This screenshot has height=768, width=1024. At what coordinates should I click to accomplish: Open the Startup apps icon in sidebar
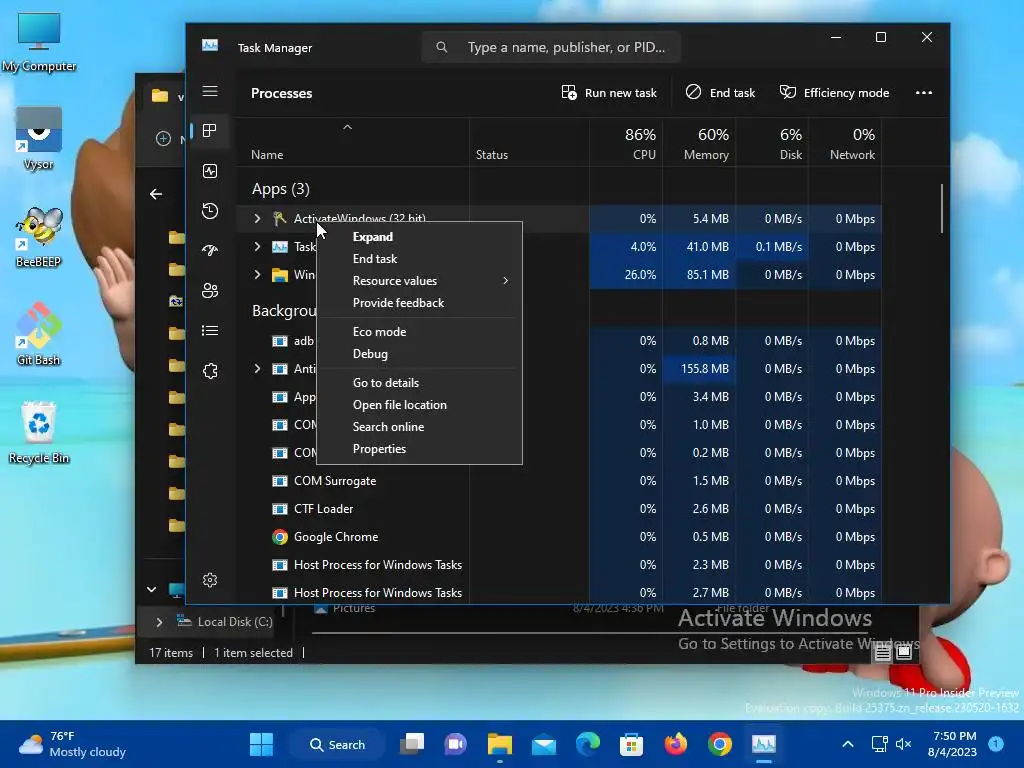point(210,251)
